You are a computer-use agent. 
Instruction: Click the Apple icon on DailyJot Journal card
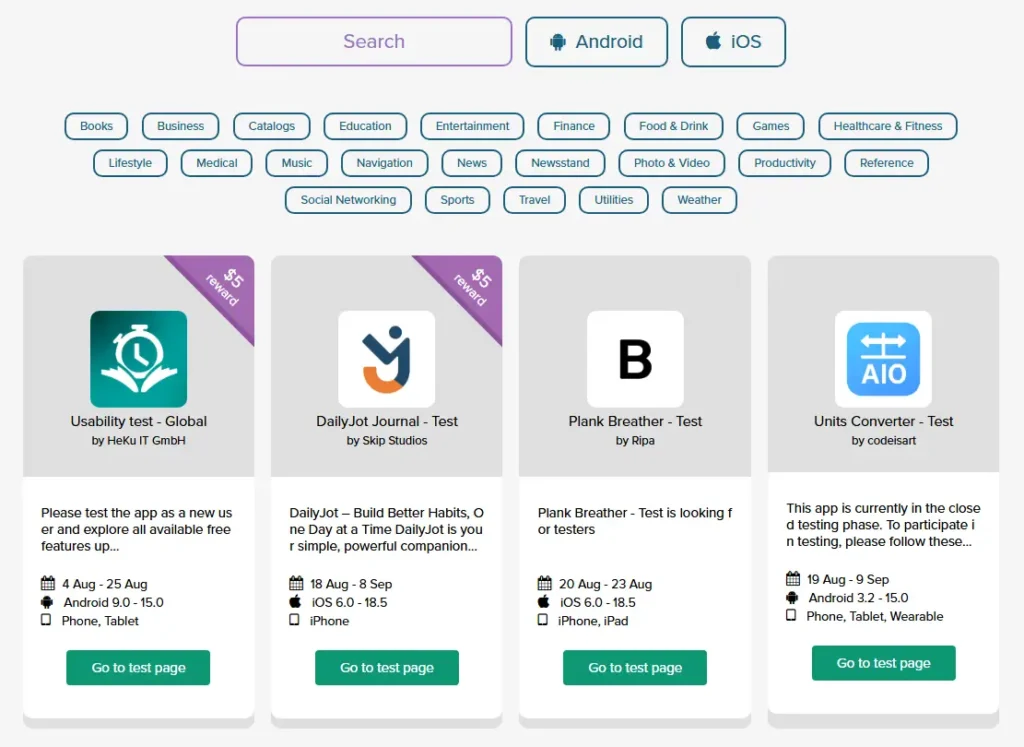295,601
